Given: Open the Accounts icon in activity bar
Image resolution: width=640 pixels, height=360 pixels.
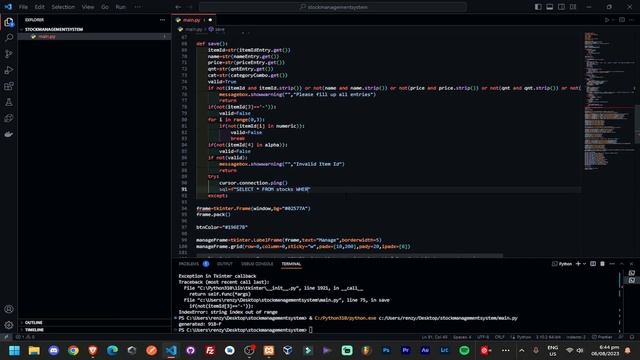Looking at the screenshot, I should (9, 309).
